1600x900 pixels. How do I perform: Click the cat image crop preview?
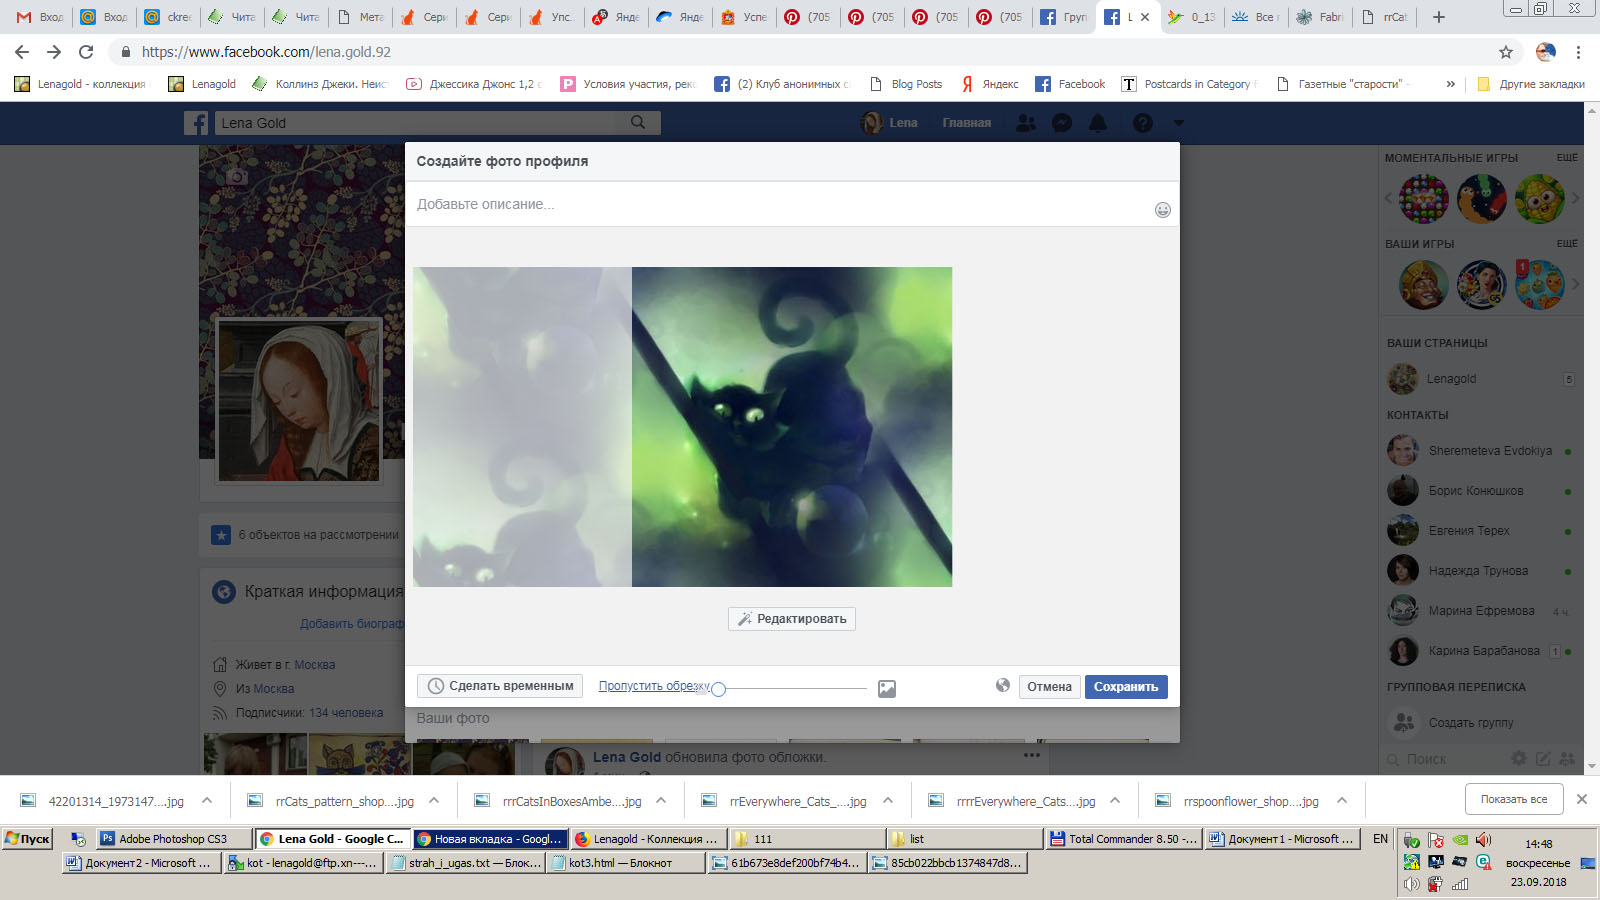pos(792,427)
